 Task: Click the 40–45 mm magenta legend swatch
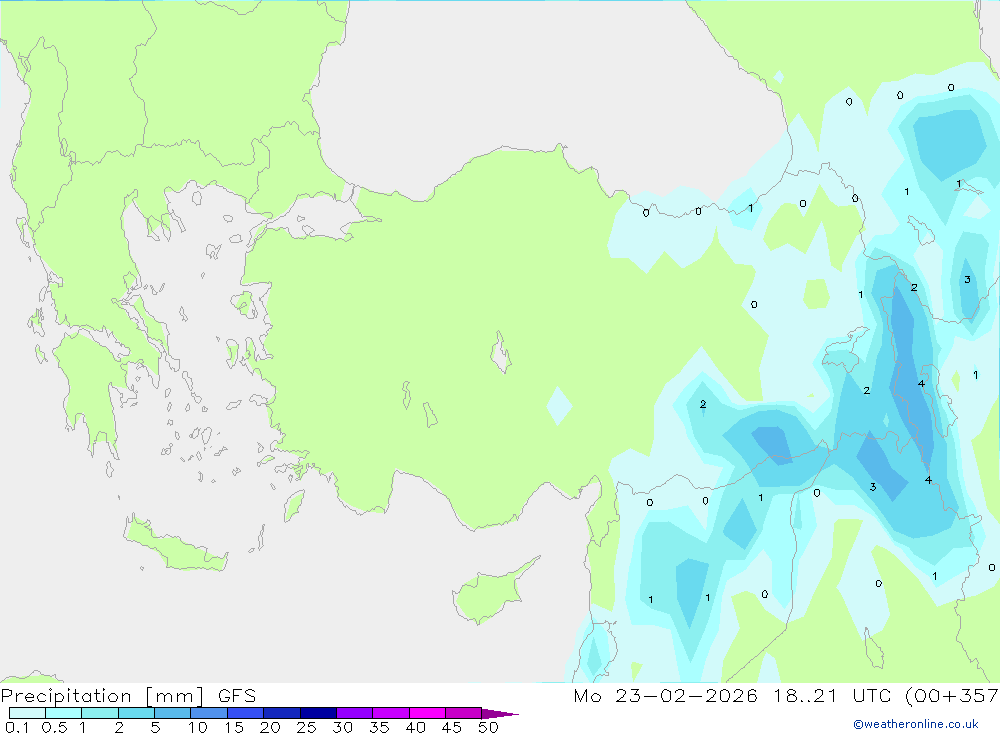click(427, 713)
